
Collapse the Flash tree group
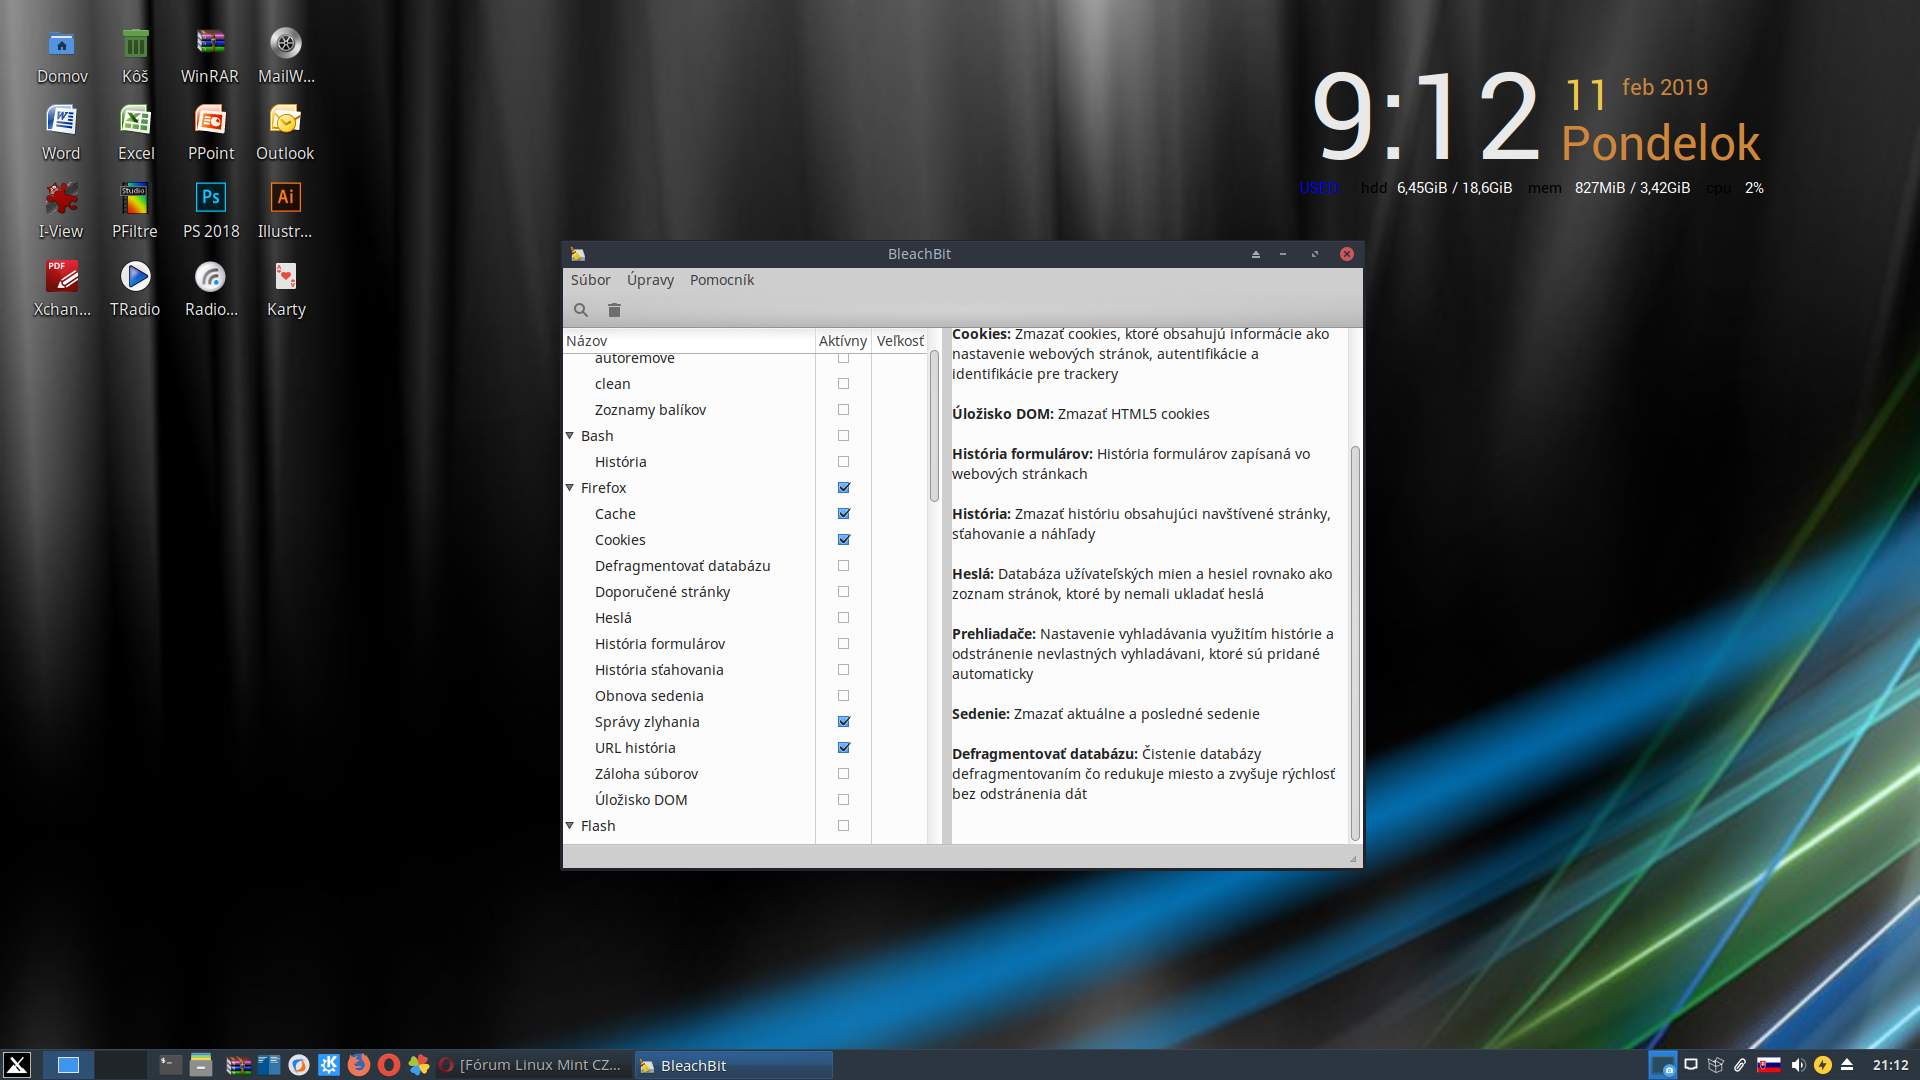tap(570, 826)
